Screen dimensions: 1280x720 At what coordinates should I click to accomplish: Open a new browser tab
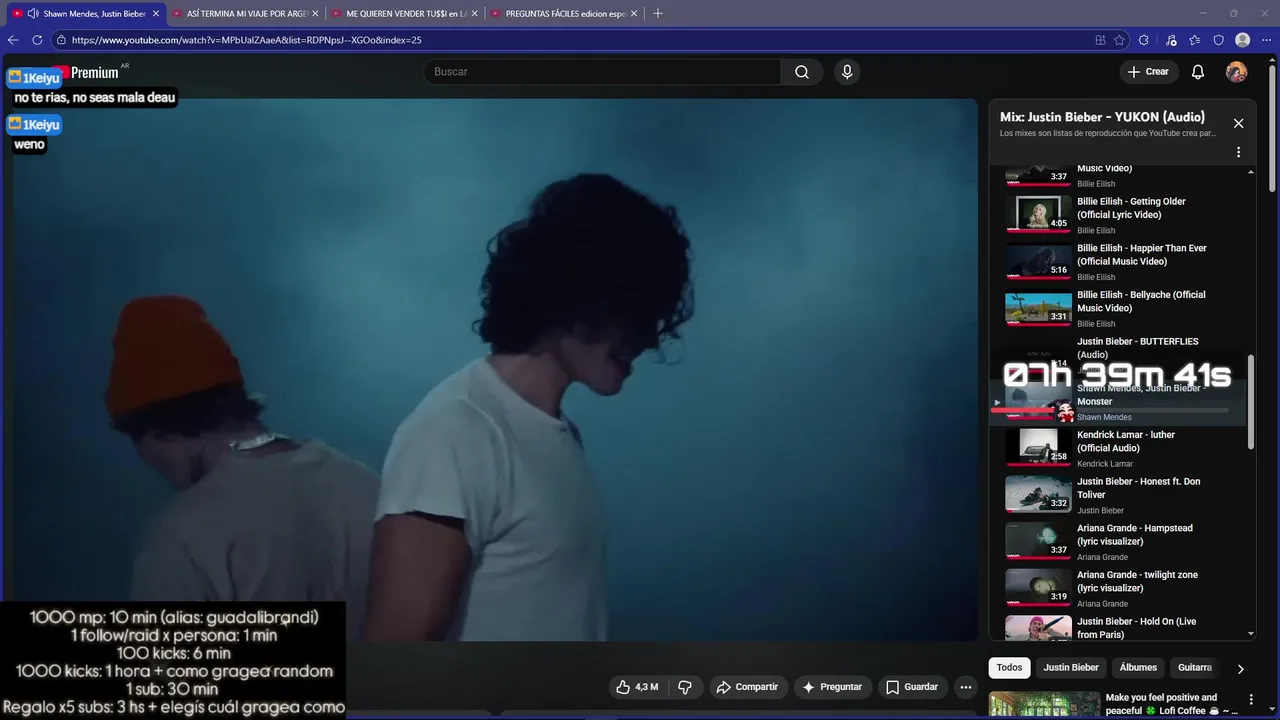click(657, 14)
